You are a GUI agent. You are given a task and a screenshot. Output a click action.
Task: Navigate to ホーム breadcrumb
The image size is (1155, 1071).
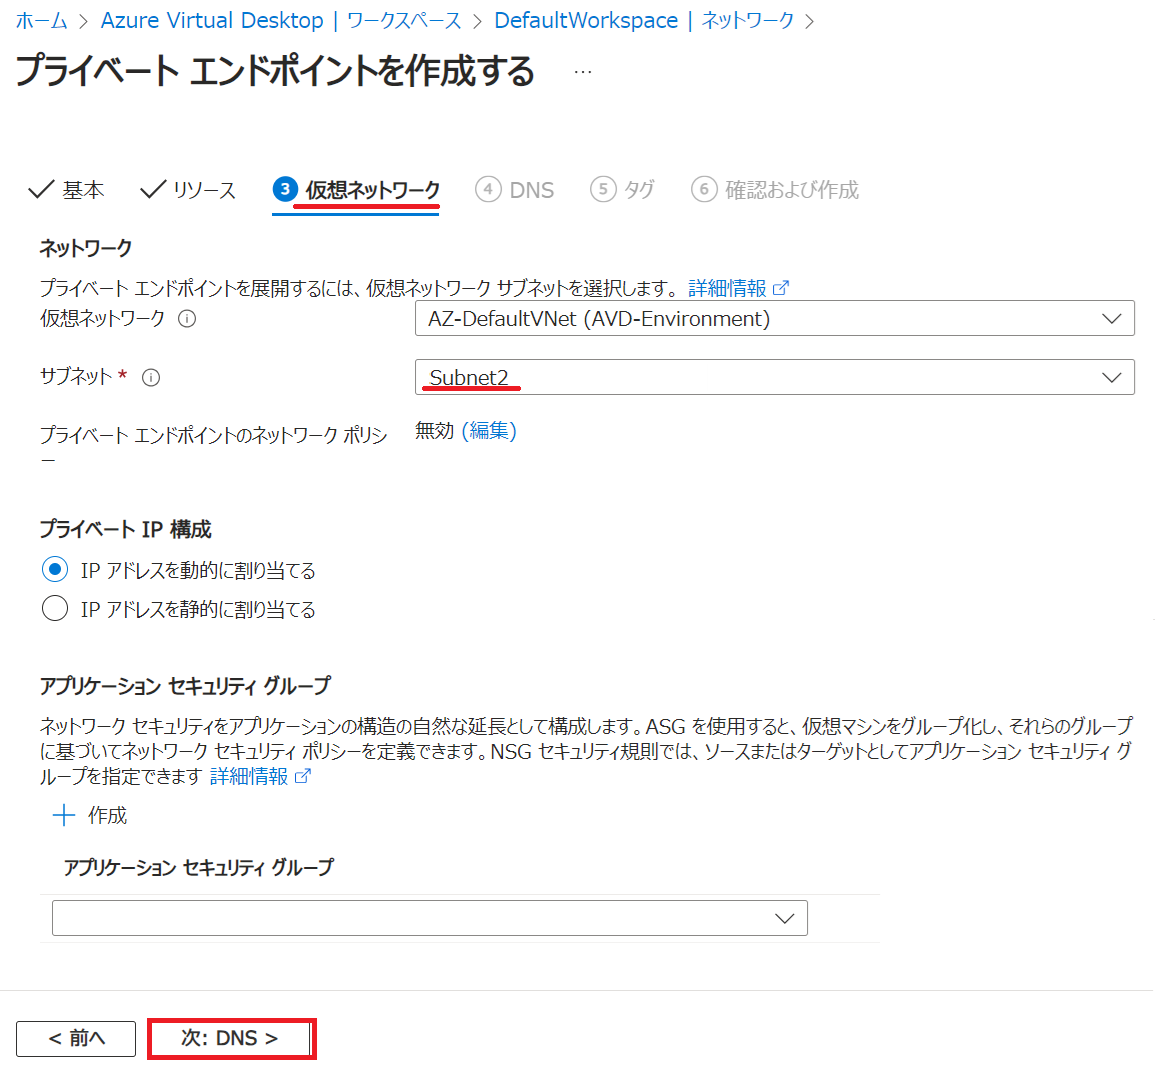[41, 21]
